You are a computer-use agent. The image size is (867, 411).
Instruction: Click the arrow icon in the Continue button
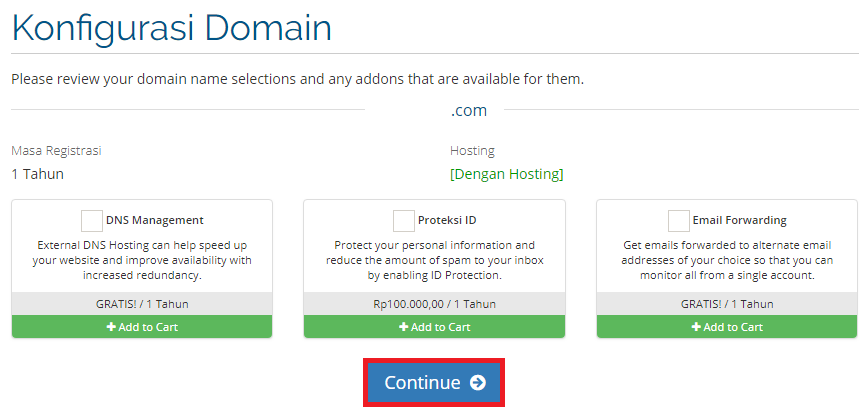click(x=477, y=383)
